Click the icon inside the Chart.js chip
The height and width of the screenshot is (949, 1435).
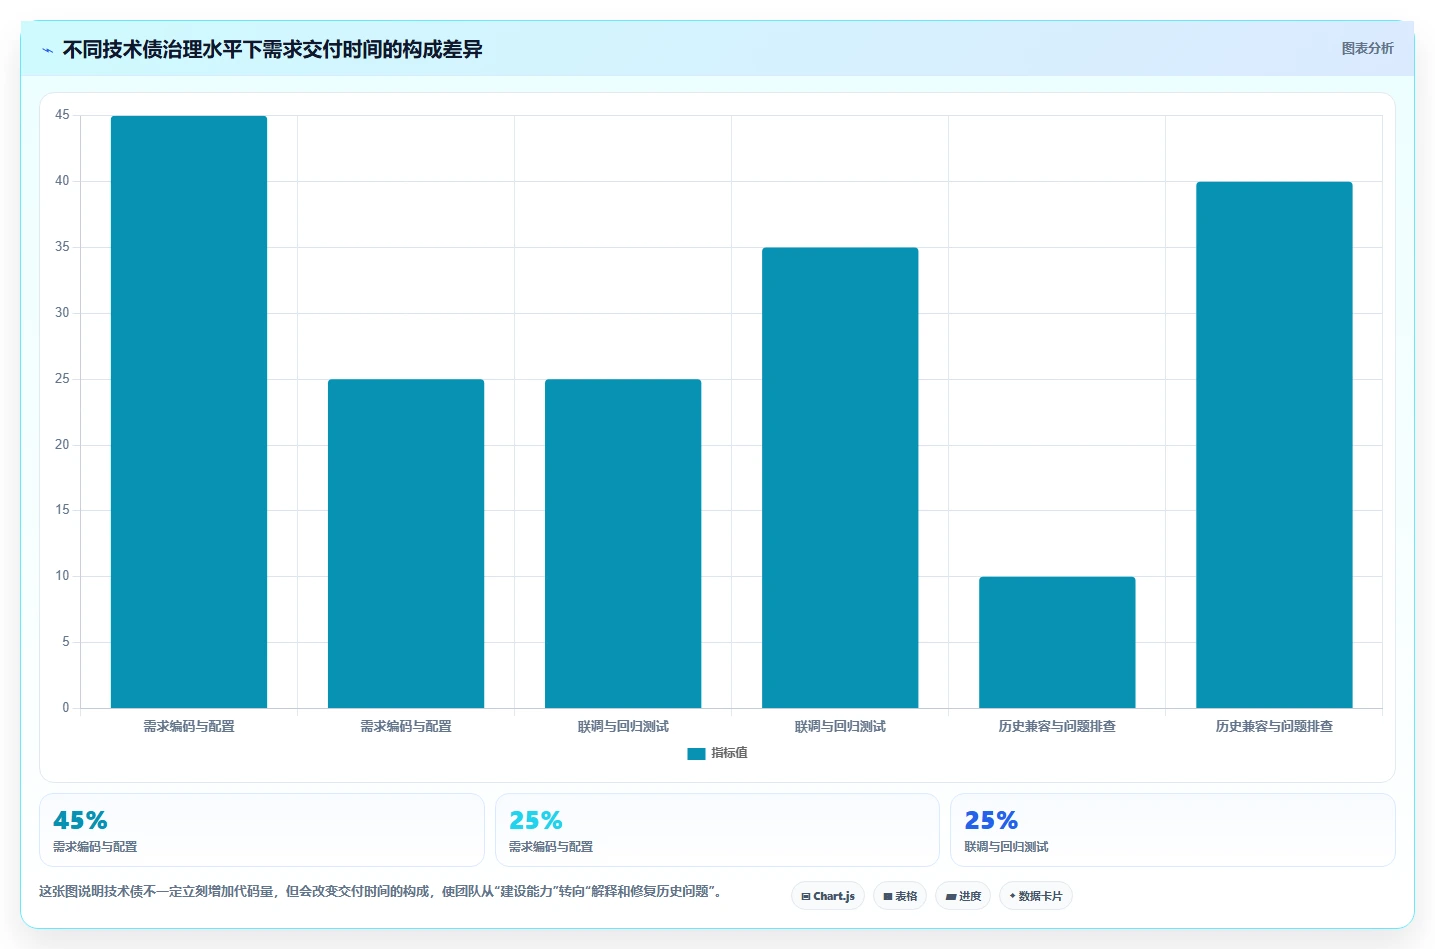tap(806, 897)
